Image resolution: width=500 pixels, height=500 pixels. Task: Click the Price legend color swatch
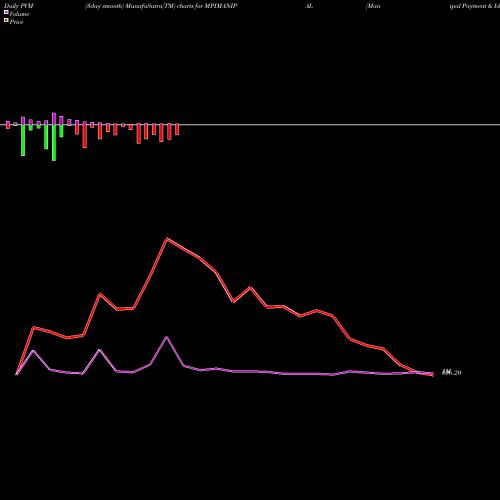coord(6,21)
